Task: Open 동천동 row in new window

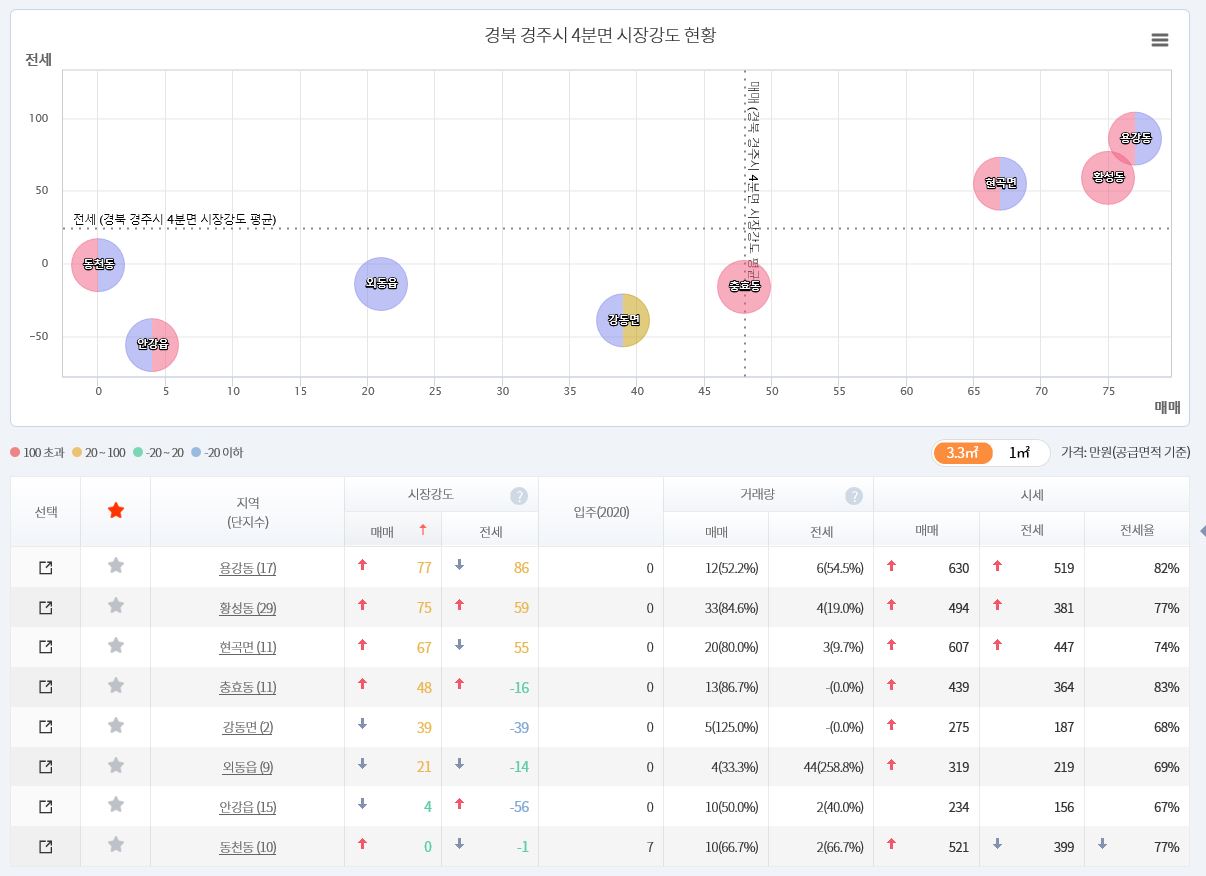Action: (45, 847)
